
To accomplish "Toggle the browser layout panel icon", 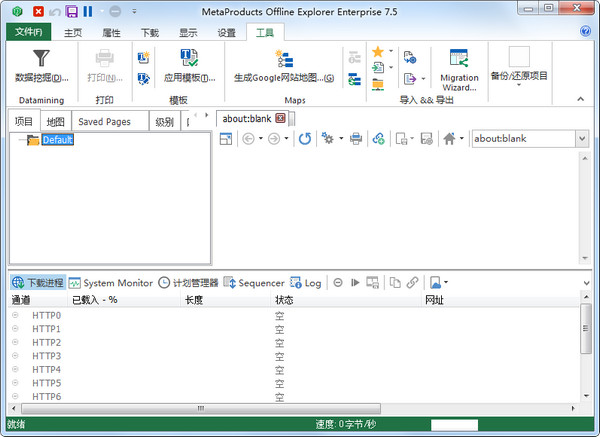I will coord(226,139).
